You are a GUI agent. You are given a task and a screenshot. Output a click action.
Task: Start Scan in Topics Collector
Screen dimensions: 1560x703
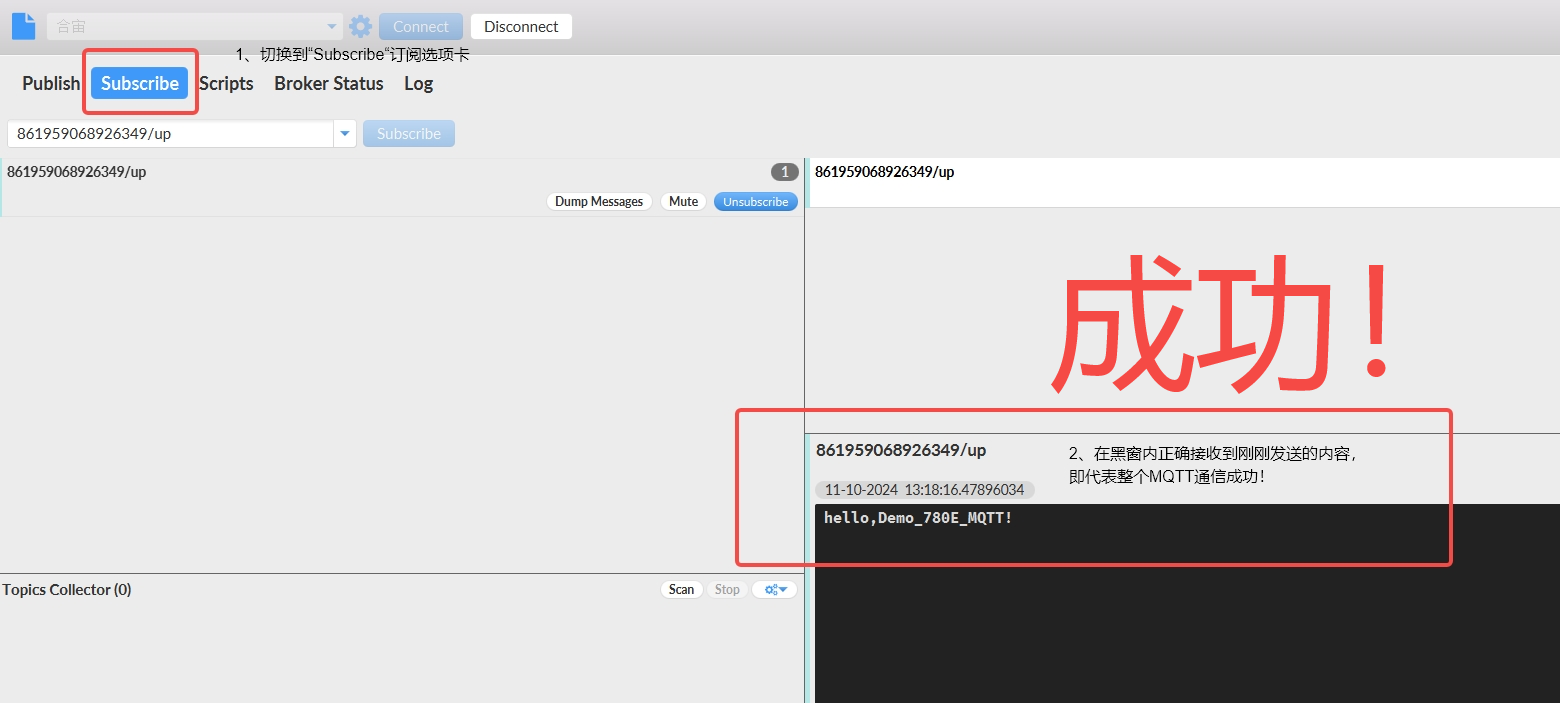(x=681, y=589)
